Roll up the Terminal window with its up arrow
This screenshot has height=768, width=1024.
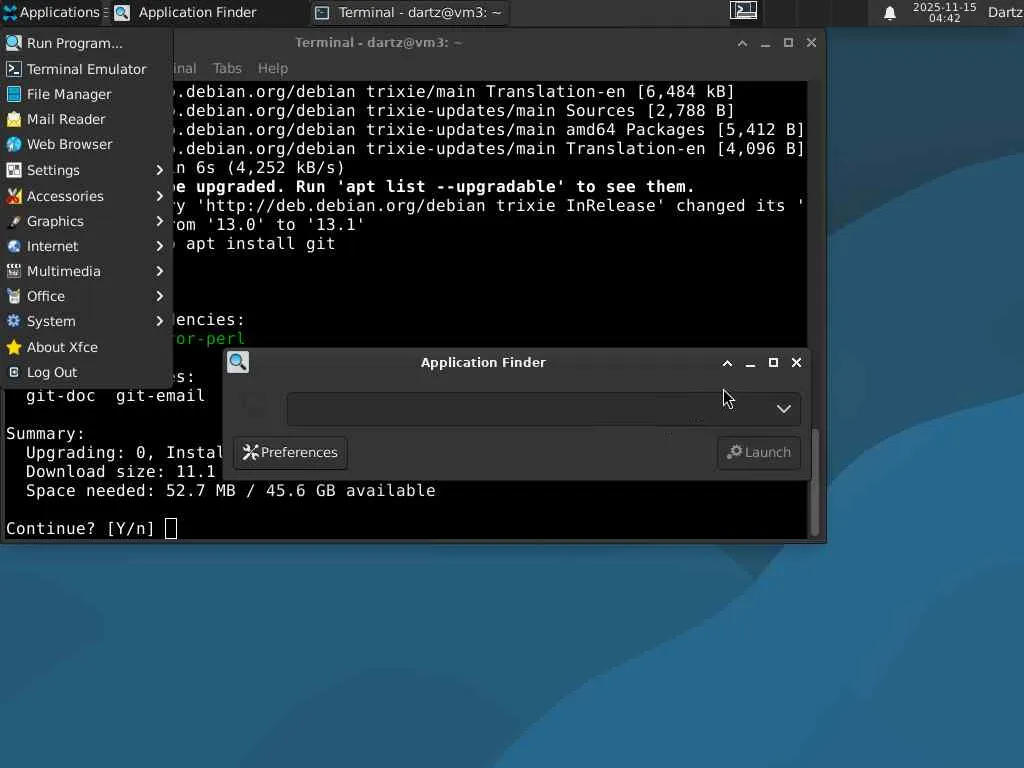[742, 43]
